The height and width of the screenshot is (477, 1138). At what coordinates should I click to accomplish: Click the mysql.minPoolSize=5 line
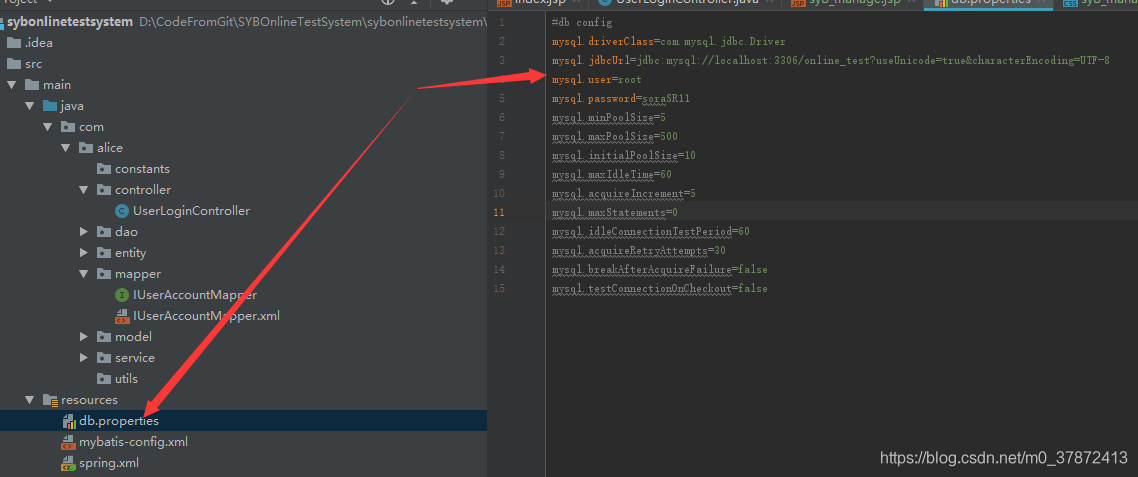[x=609, y=118]
